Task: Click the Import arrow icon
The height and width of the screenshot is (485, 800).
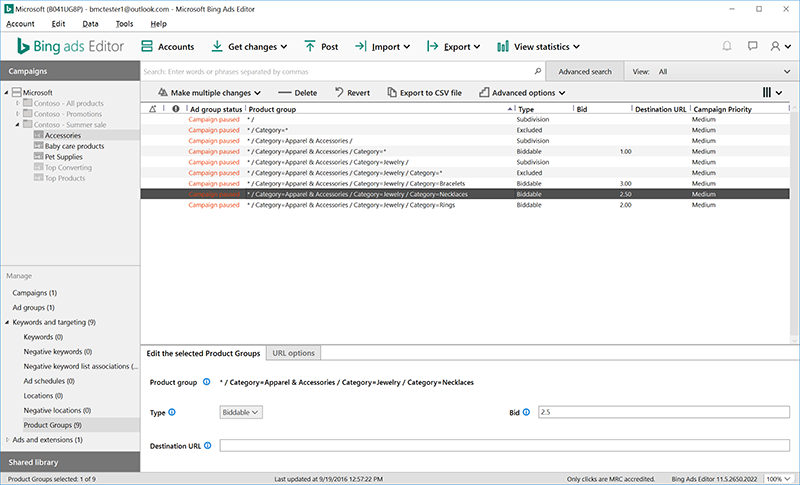Action: tap(361, 46)
